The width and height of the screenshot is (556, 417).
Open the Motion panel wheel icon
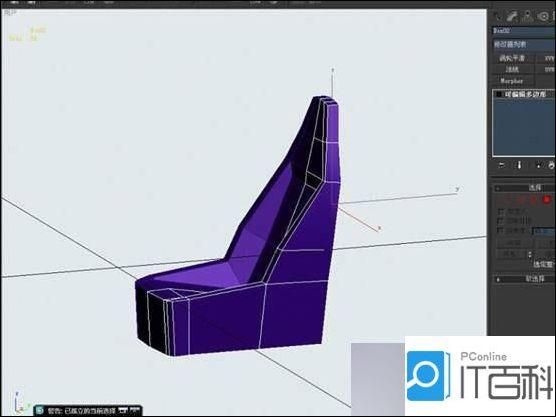pos(543,16)
